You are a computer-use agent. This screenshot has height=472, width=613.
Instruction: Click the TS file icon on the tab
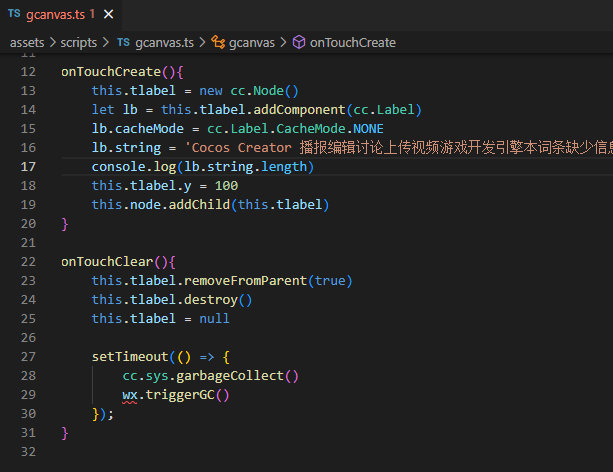tap(14, 14)
